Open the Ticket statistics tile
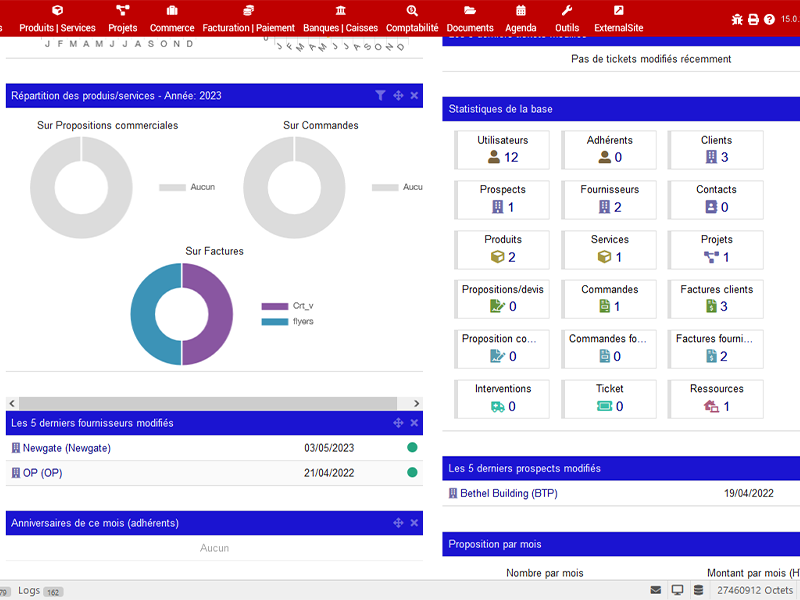Screen dimensions: 800x600 click(609, 398)
